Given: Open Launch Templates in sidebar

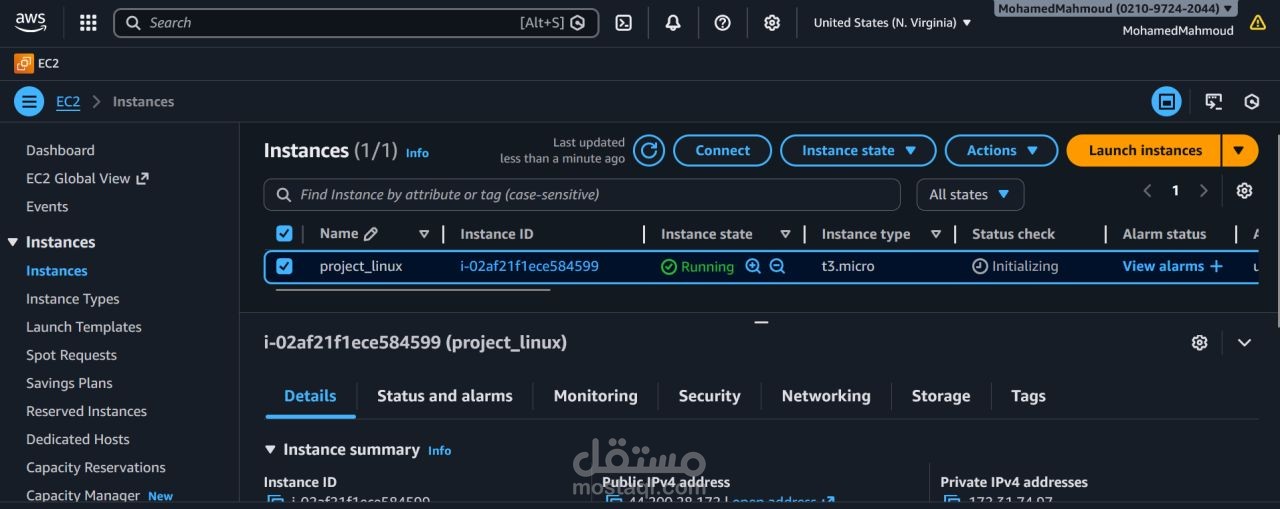Looking at the screenshot, I should pos(84,327).
